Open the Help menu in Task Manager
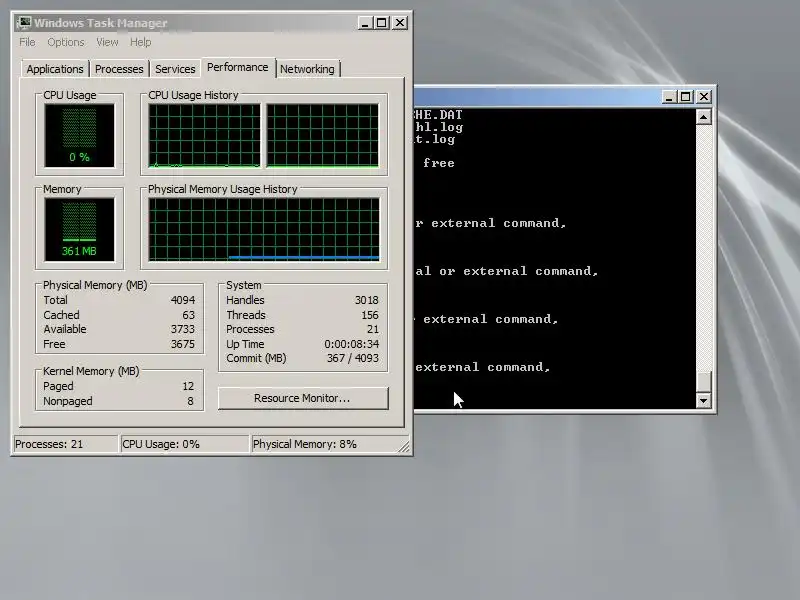Image resolution: width=800 pixels, height=600 pixels. [x=140, y=42]
